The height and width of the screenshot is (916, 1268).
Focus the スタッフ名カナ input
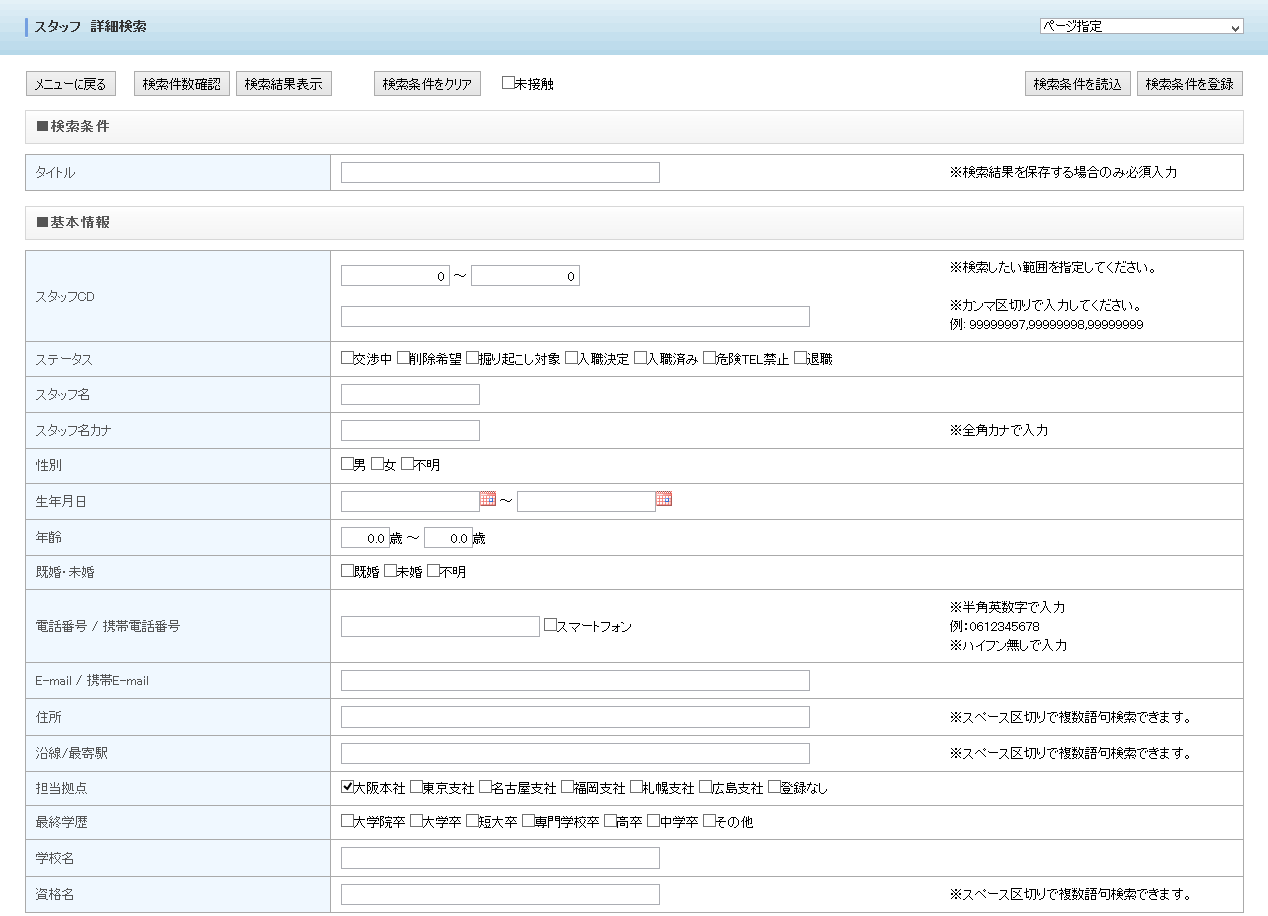pos(410,430)
